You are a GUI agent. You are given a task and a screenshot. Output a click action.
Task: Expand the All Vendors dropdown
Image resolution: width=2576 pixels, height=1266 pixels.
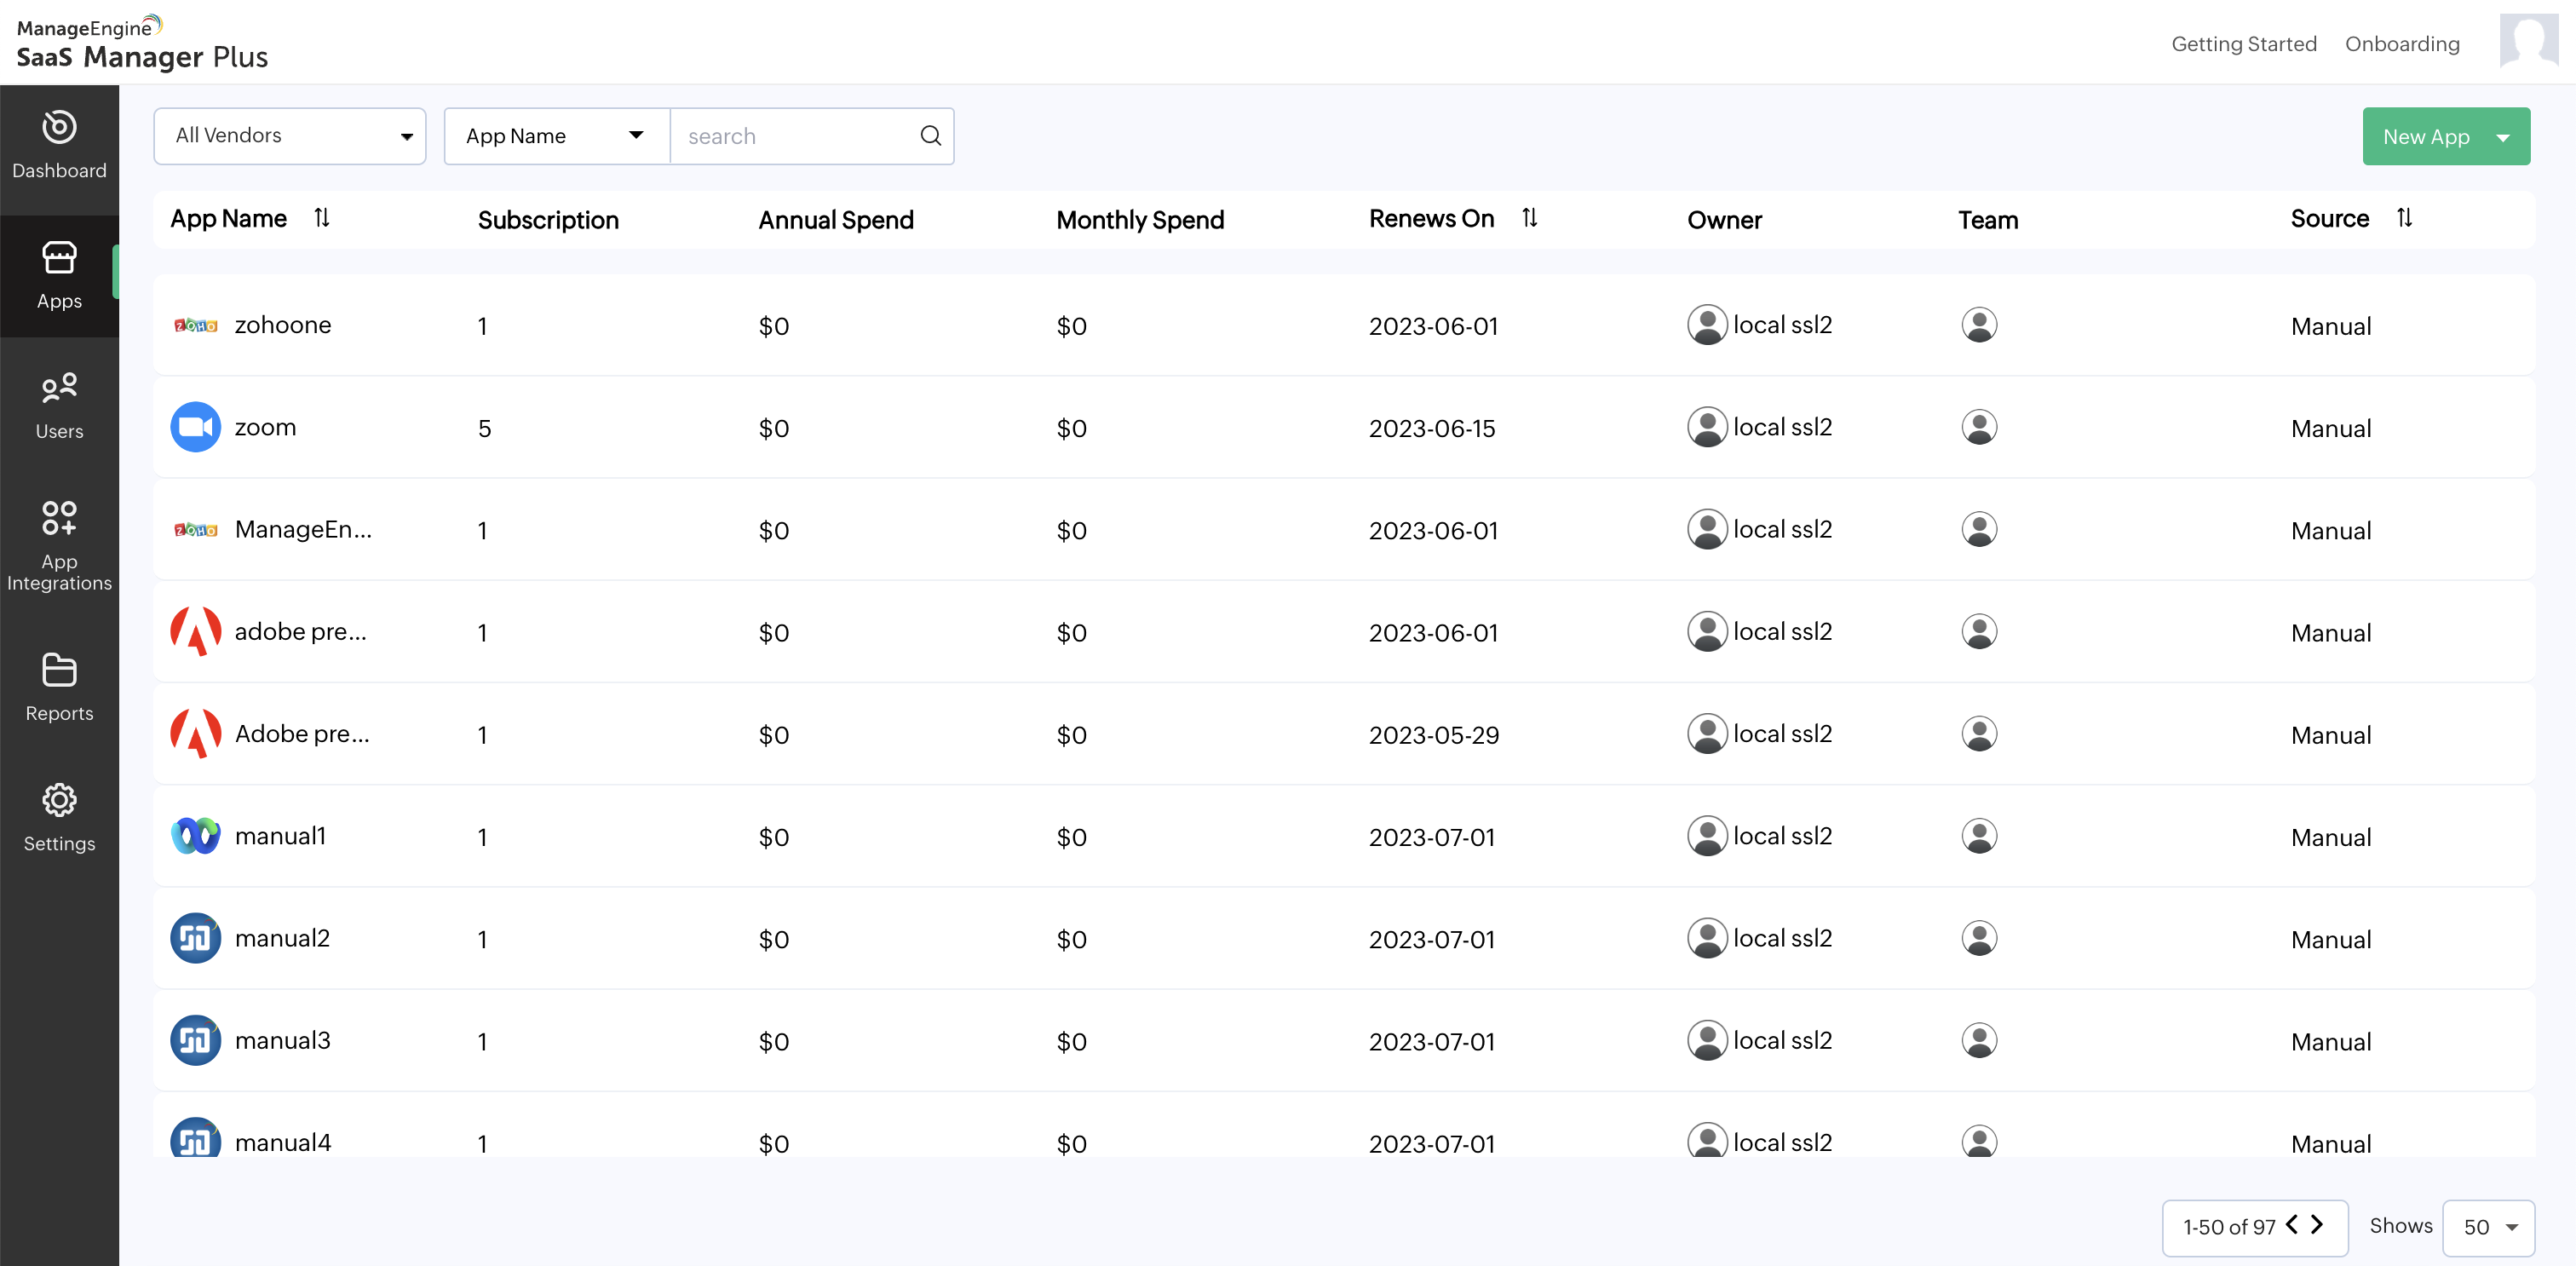[x=290, y=136]
